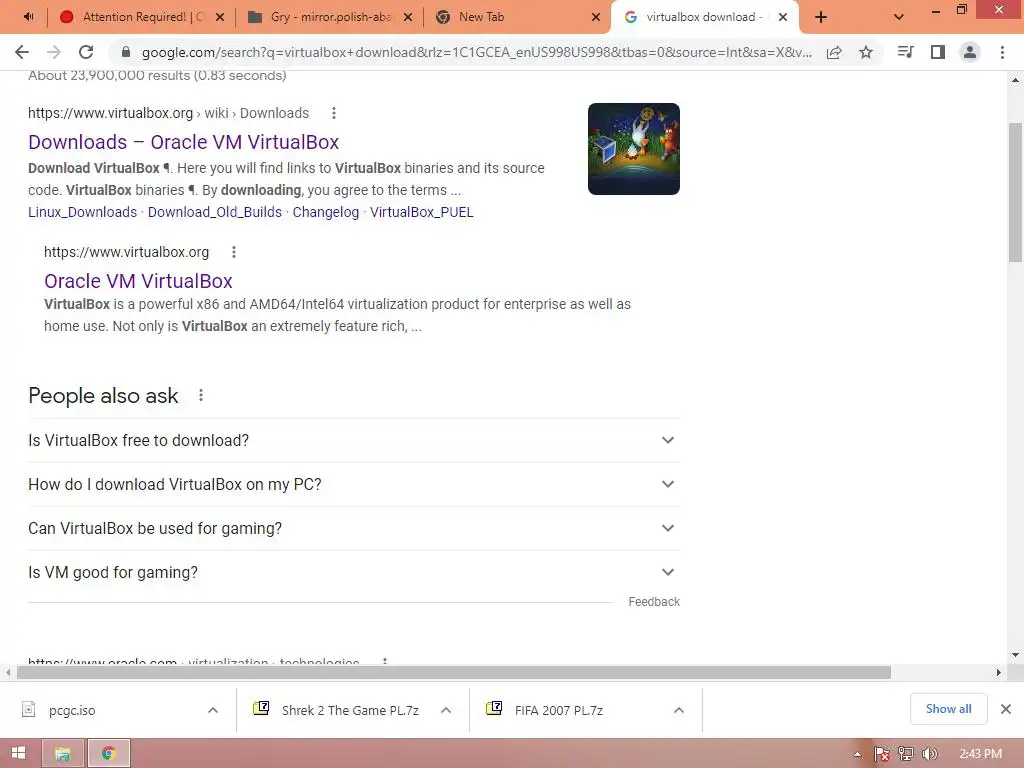Open Chrome's three-dot menu

(1002, 52)
